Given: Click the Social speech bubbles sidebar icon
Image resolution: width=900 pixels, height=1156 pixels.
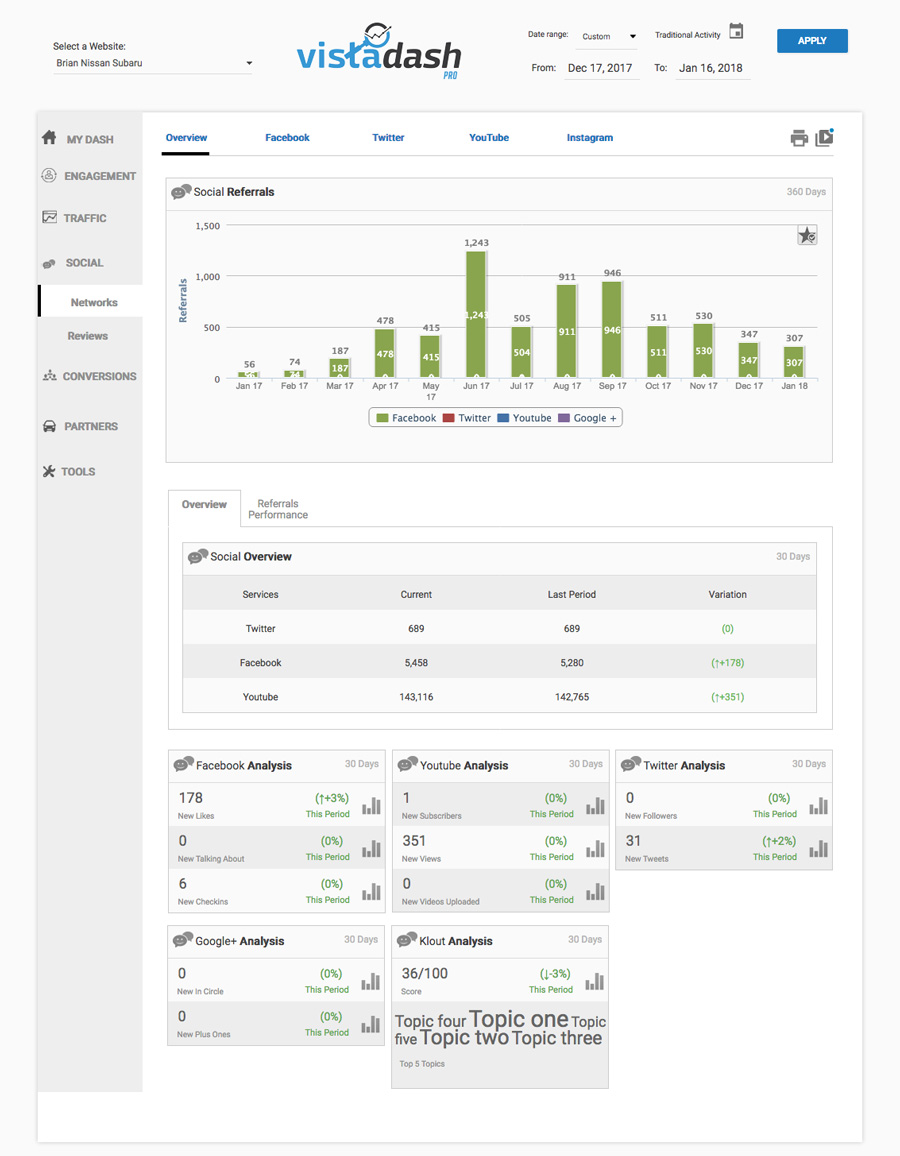Looking at the screenshot, I should [x=49, y=263].
